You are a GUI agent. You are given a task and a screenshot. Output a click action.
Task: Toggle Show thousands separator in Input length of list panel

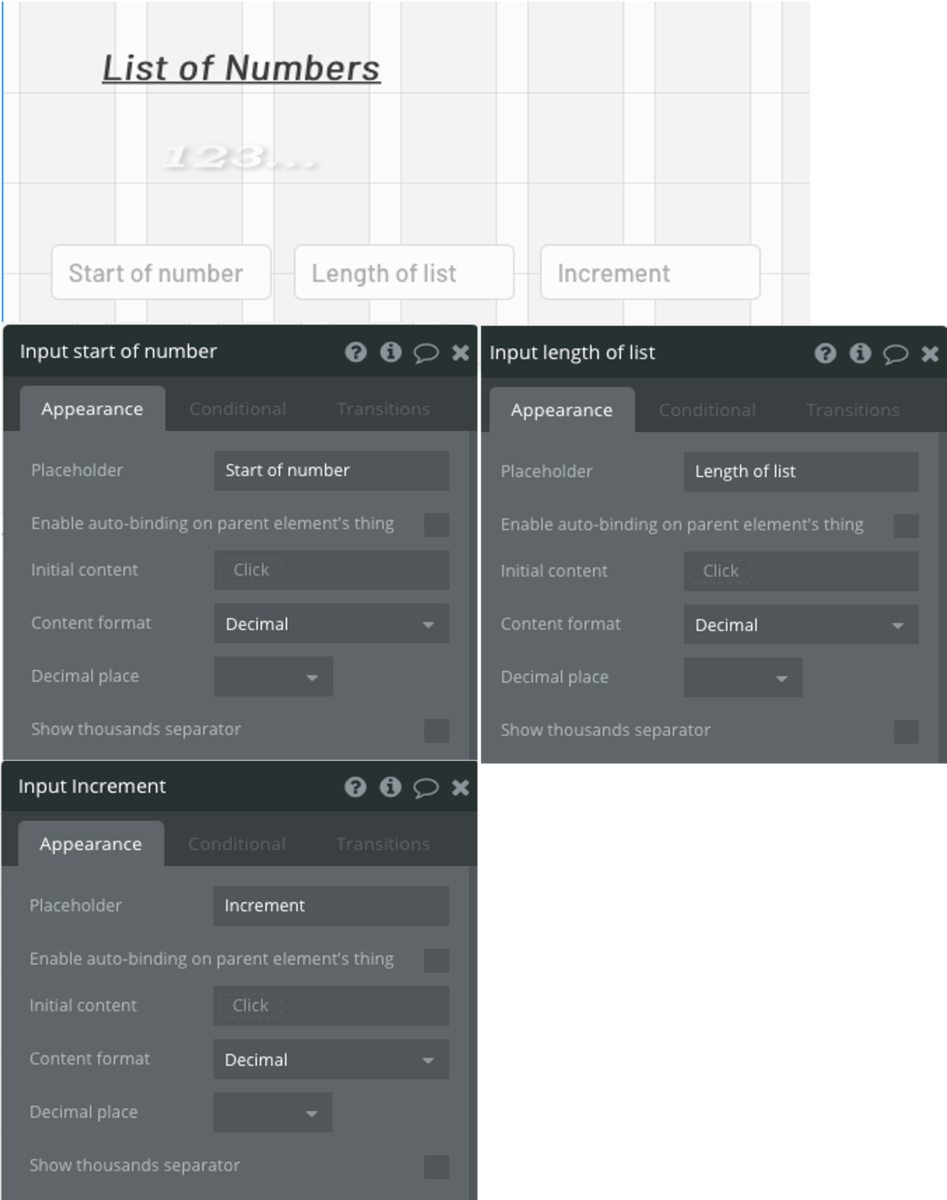906,731
